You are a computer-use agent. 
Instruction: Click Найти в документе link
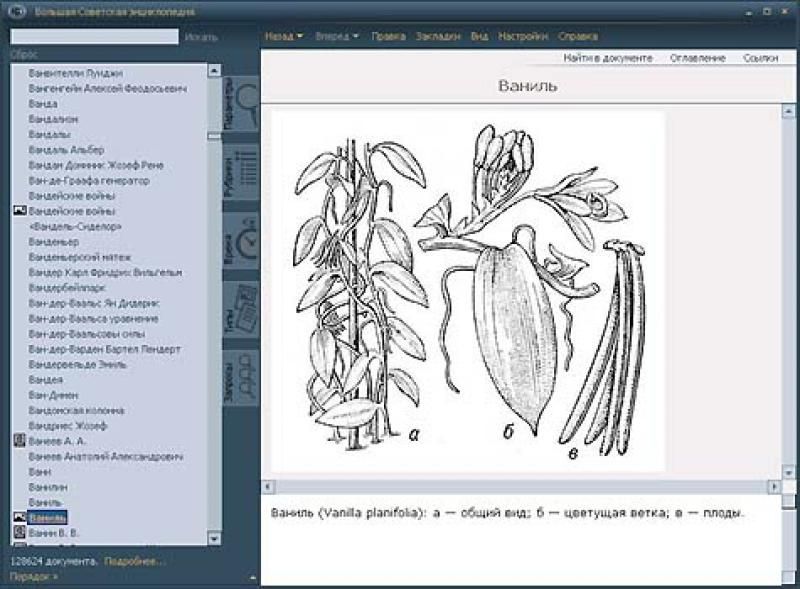tap(607, 58)
